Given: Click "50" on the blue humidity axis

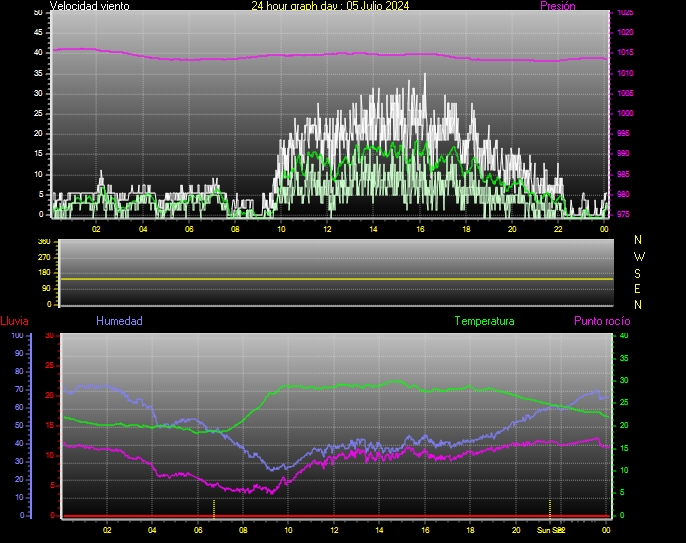Looking at the screenshot, I should click(x=19, y=425).
